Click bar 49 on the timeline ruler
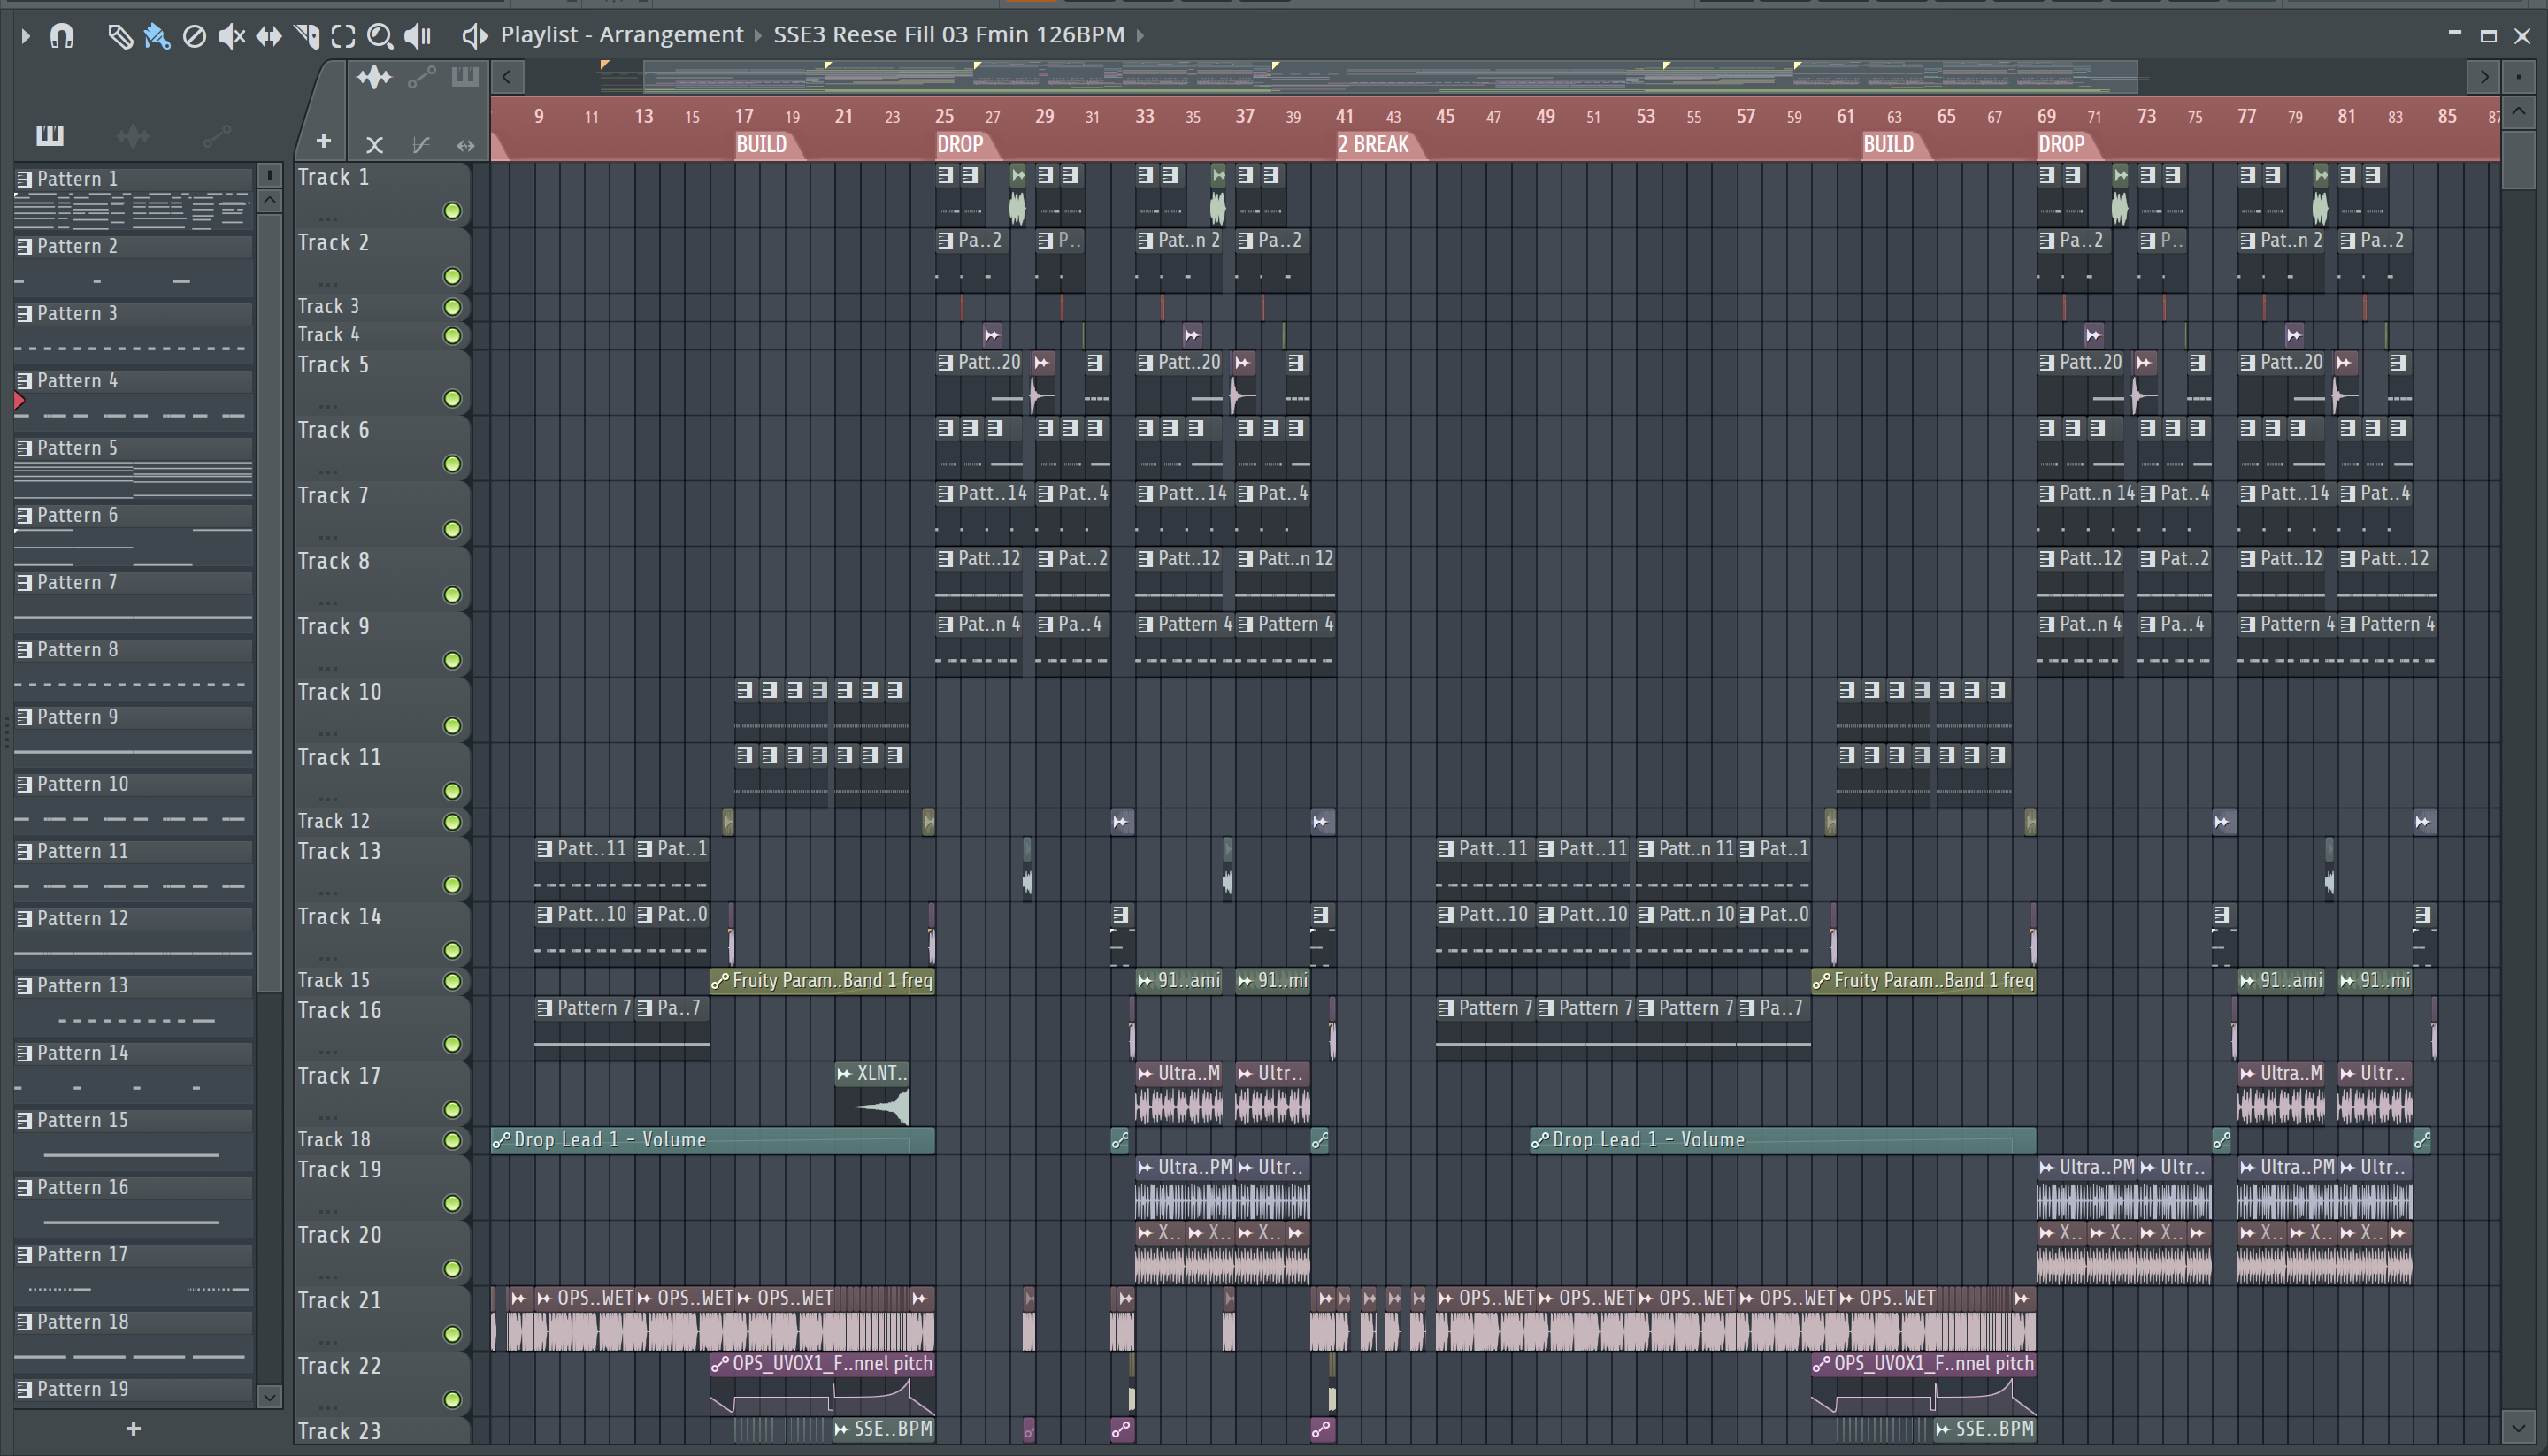Screen dimensions: 2548x1456 pos(1545,116)
